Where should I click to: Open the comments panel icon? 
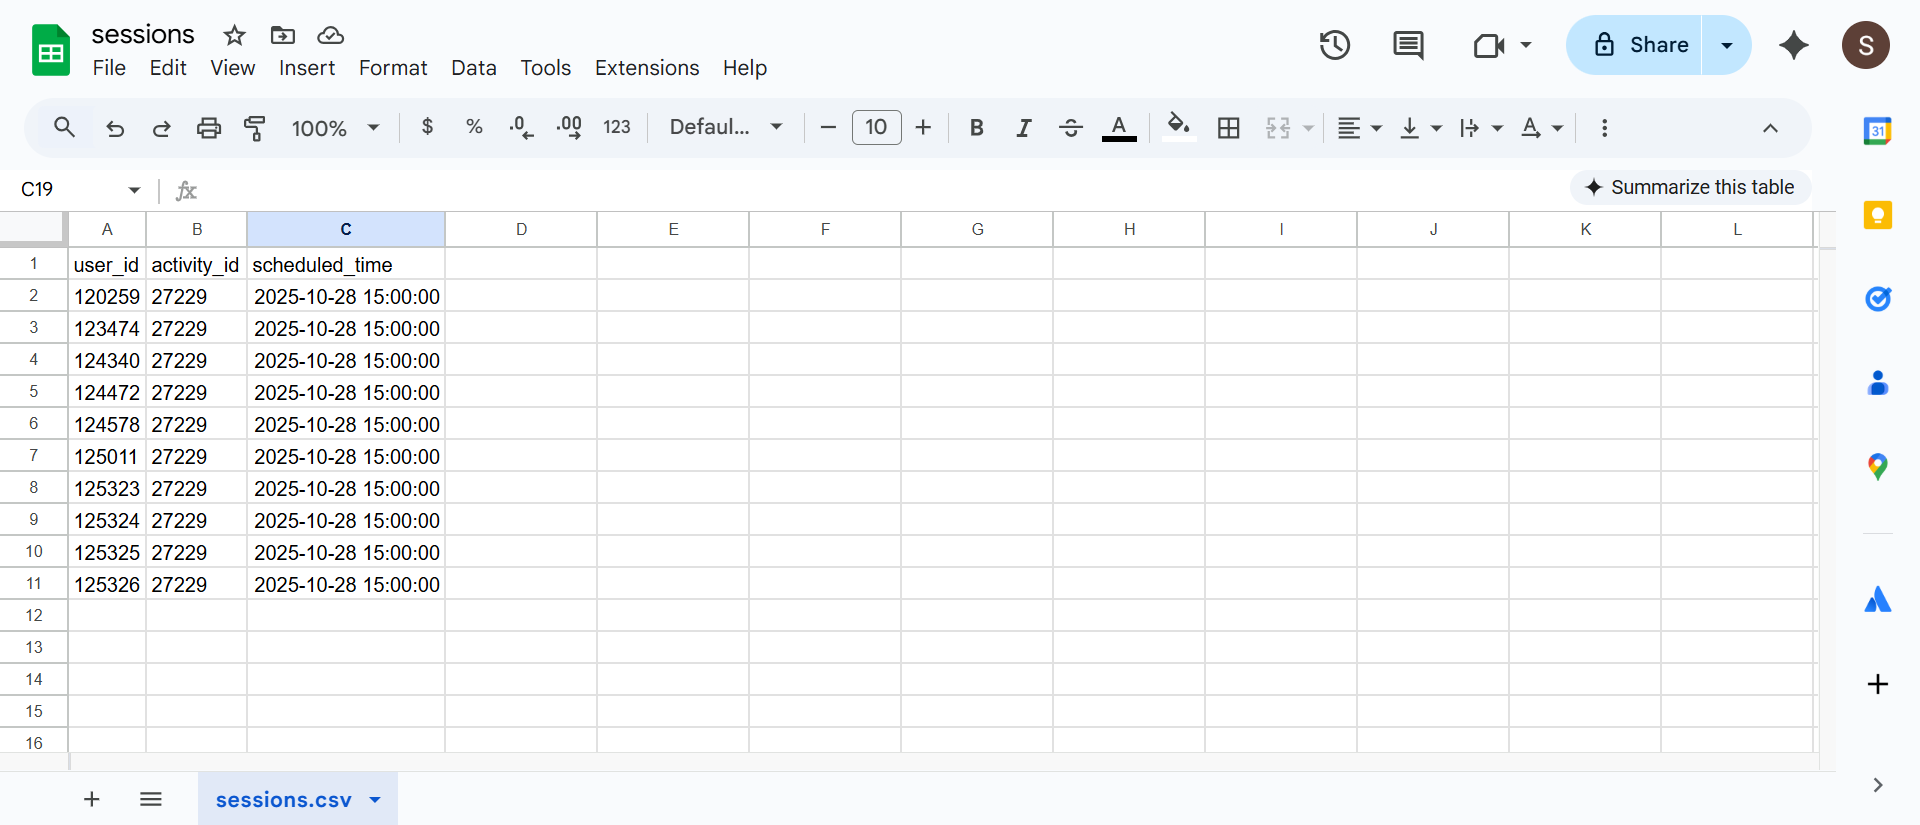tap(1408, 45)
